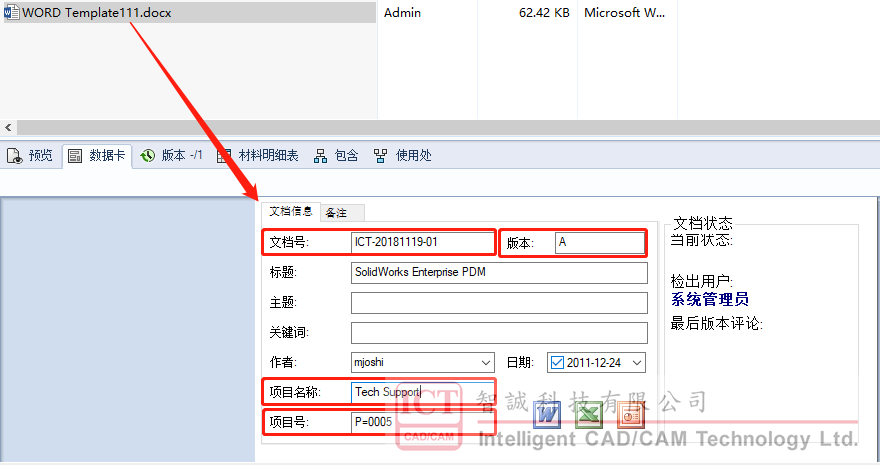Switch to the 包含 contains tab

tap(336, 155)
